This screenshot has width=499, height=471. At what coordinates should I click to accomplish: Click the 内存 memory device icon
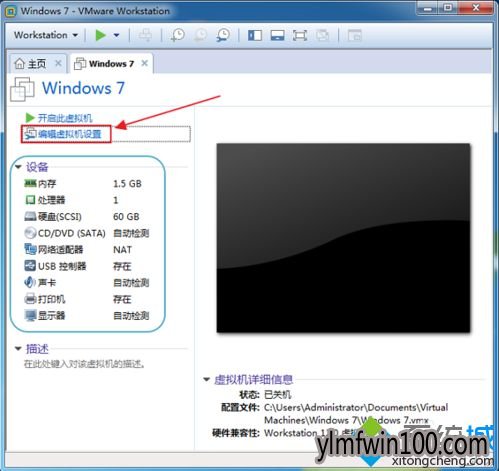tap(30, 183)
